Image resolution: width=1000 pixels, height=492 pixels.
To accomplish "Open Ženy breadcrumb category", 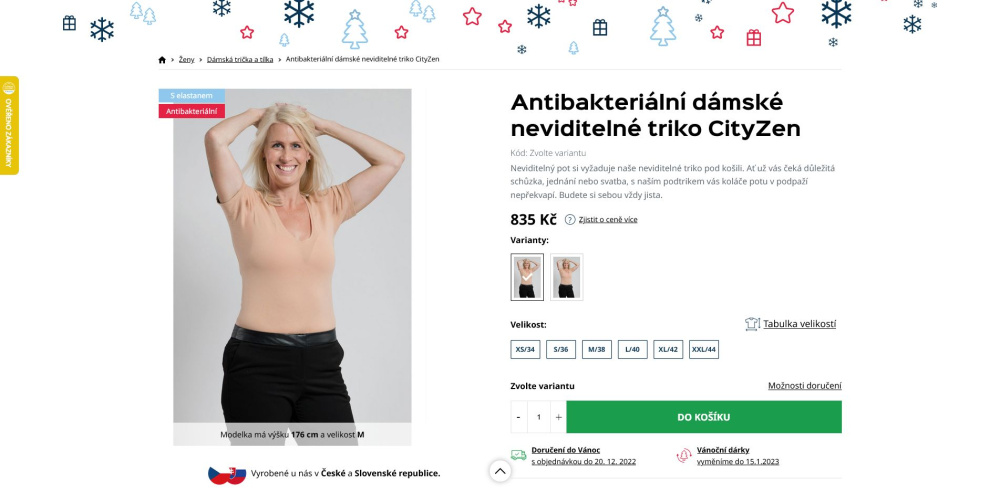I will [186, 59].
